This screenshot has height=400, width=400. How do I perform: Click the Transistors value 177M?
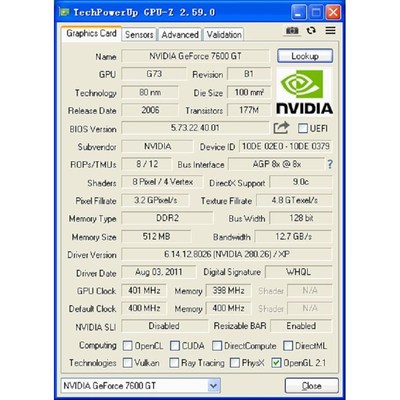click(x=249, y=110)
